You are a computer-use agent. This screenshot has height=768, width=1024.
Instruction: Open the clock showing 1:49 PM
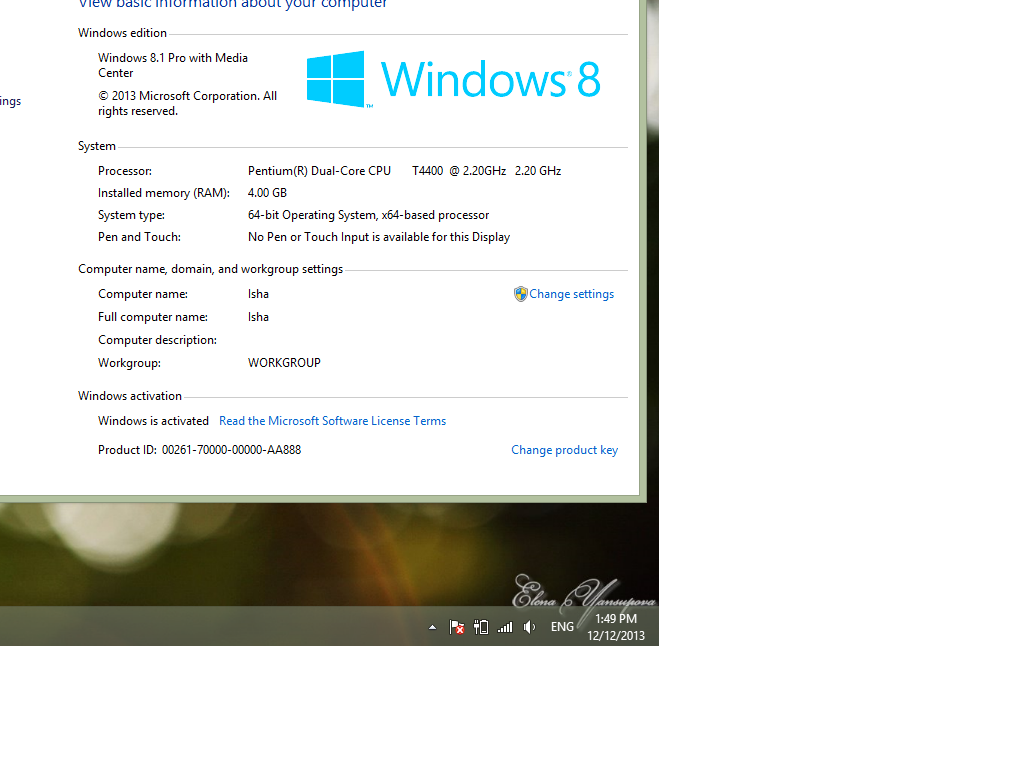pyautogui.click(x=615, y=627)
